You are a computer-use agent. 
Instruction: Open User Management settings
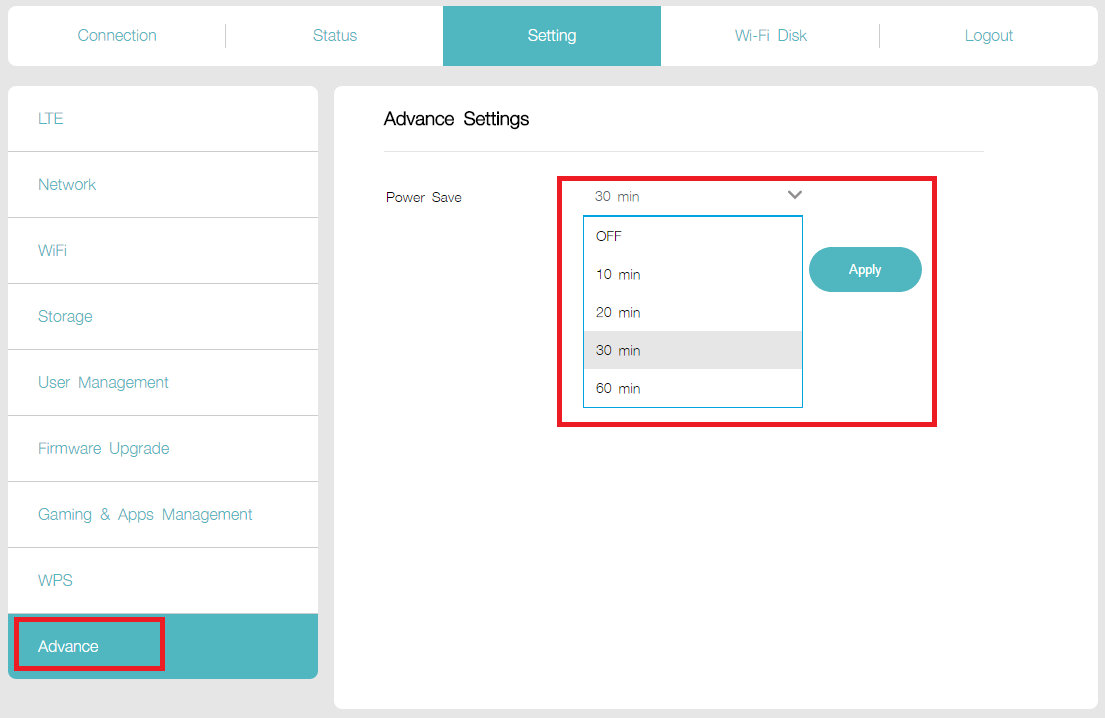[103, 382]
